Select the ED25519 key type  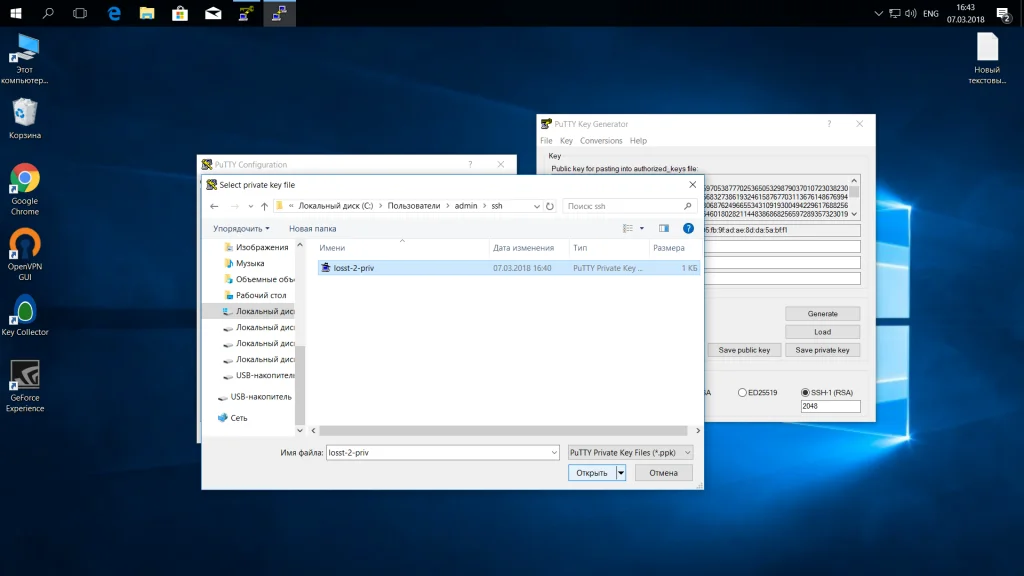pos(742,392)
